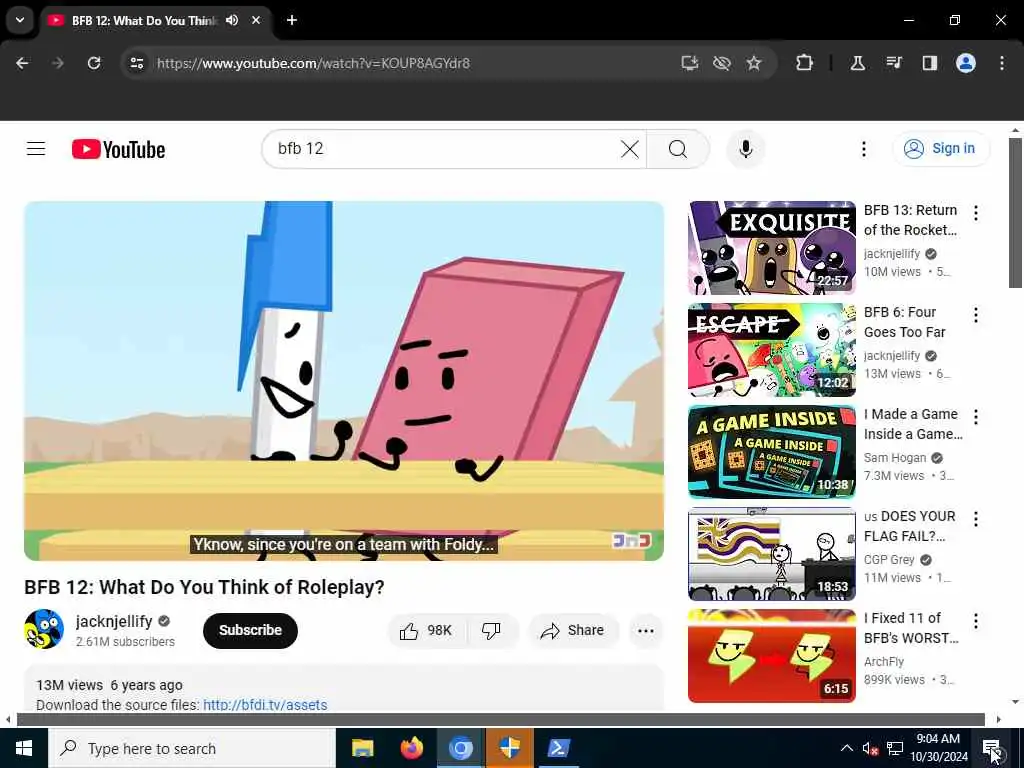Open the jacknjellify channel avatar

(x=44, y=630)
